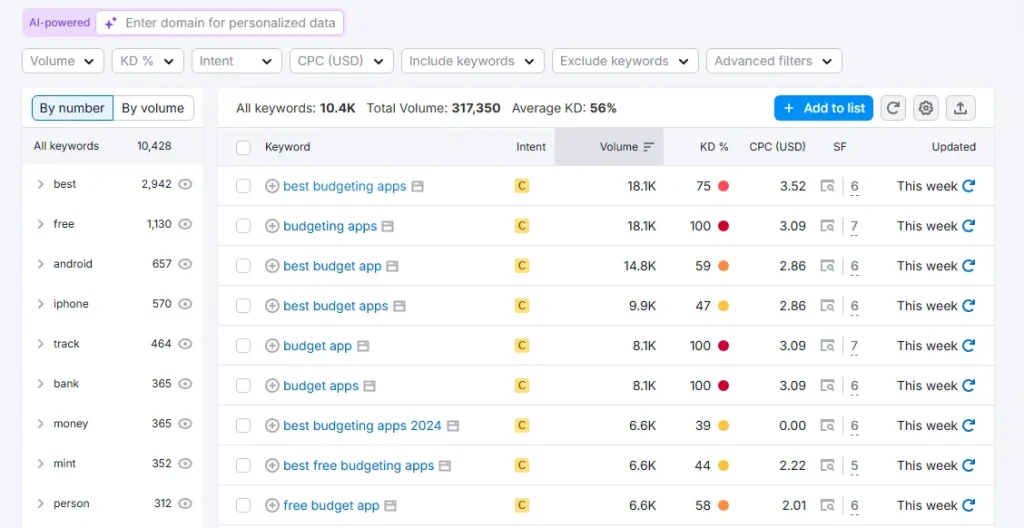Open the 'best budgeting apps' keyword link
The height and width of the screenshot is (528, 1024).
345,186
